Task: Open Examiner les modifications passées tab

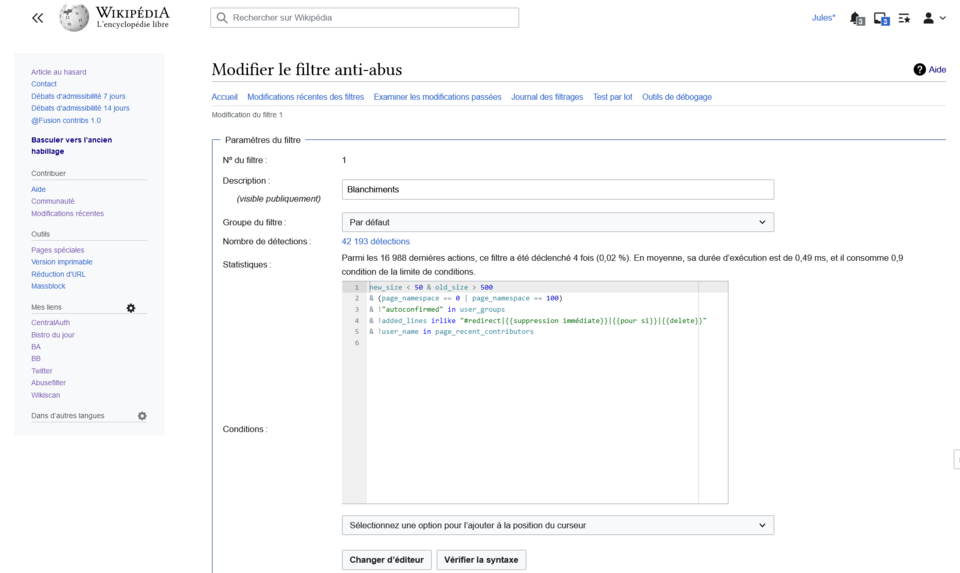Action: (x=437, y=97)
